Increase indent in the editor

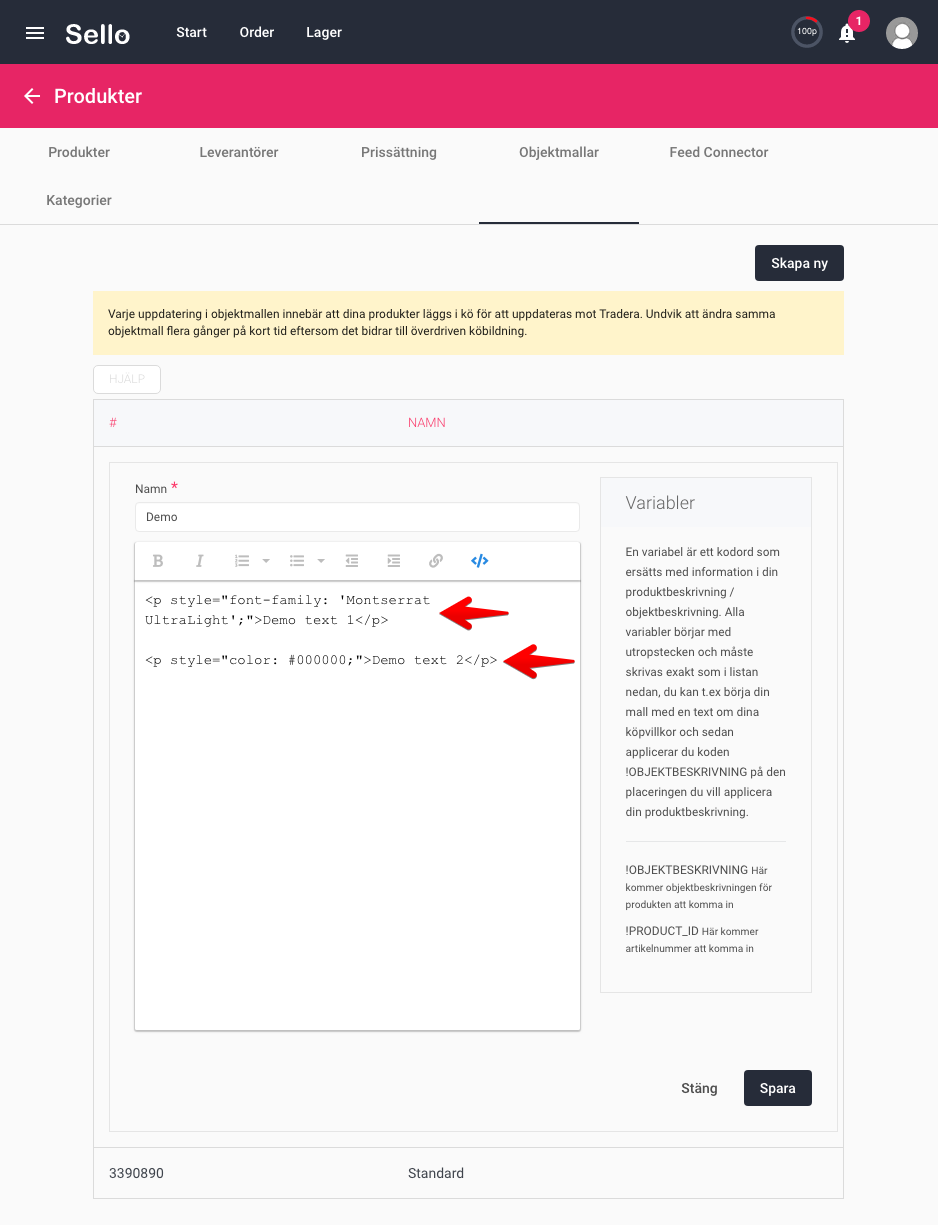tap(394, 561)
